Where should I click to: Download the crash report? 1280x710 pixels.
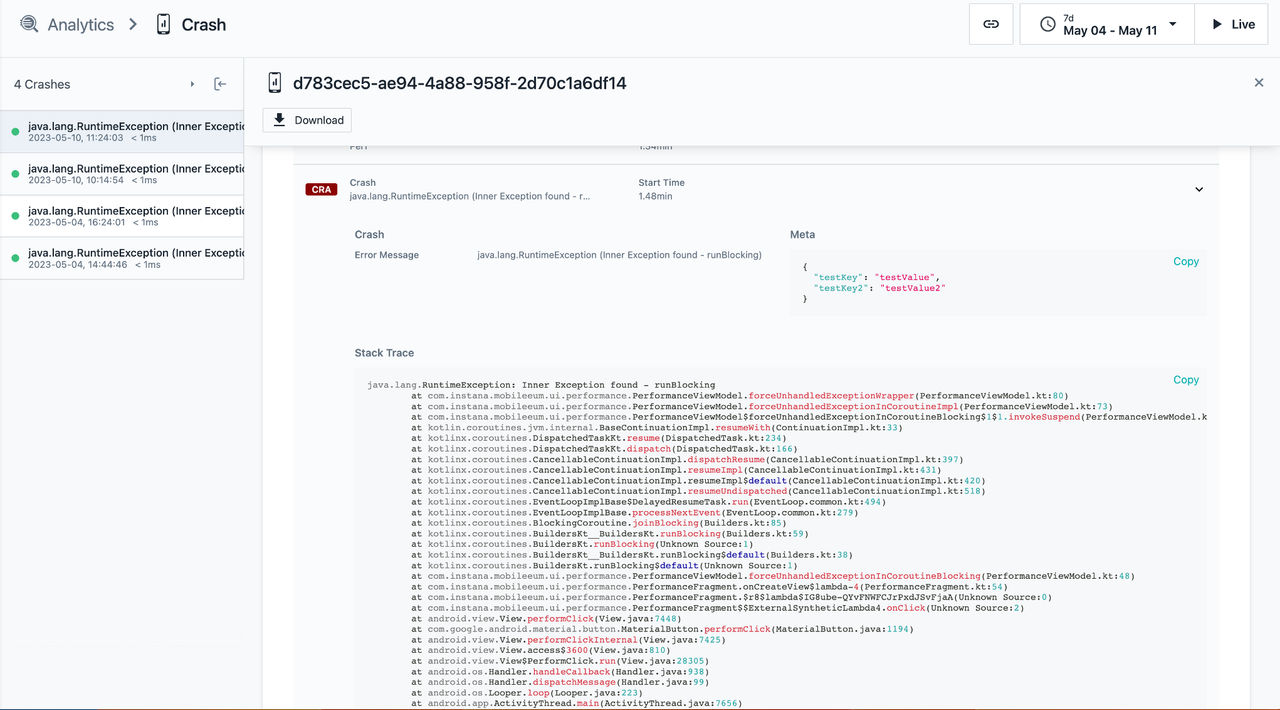[x=308, y=120]
